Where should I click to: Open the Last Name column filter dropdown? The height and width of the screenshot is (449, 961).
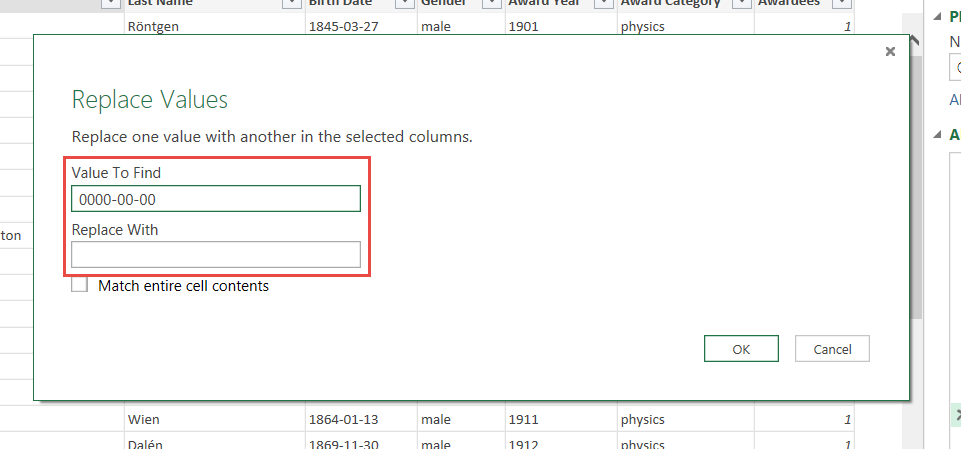point(291,3)
